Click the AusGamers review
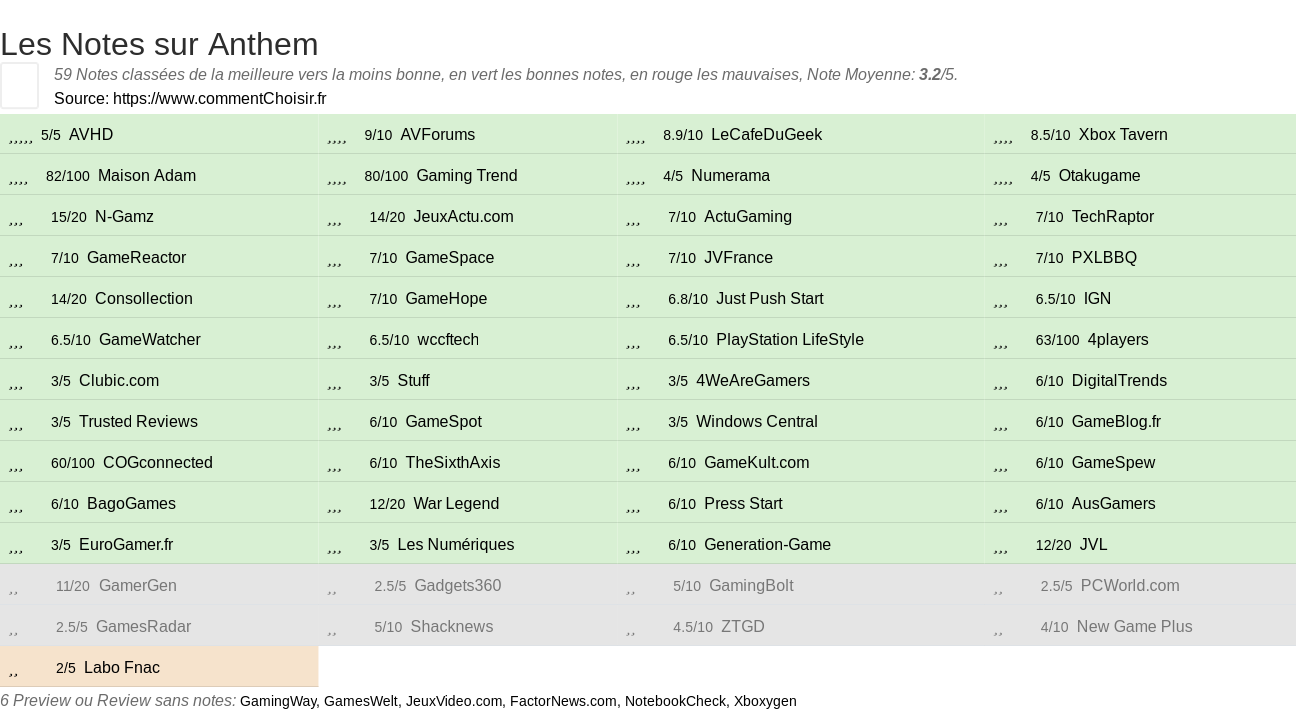The height and width of the screenshot is (712, 1296). (x=1113, y=504)
